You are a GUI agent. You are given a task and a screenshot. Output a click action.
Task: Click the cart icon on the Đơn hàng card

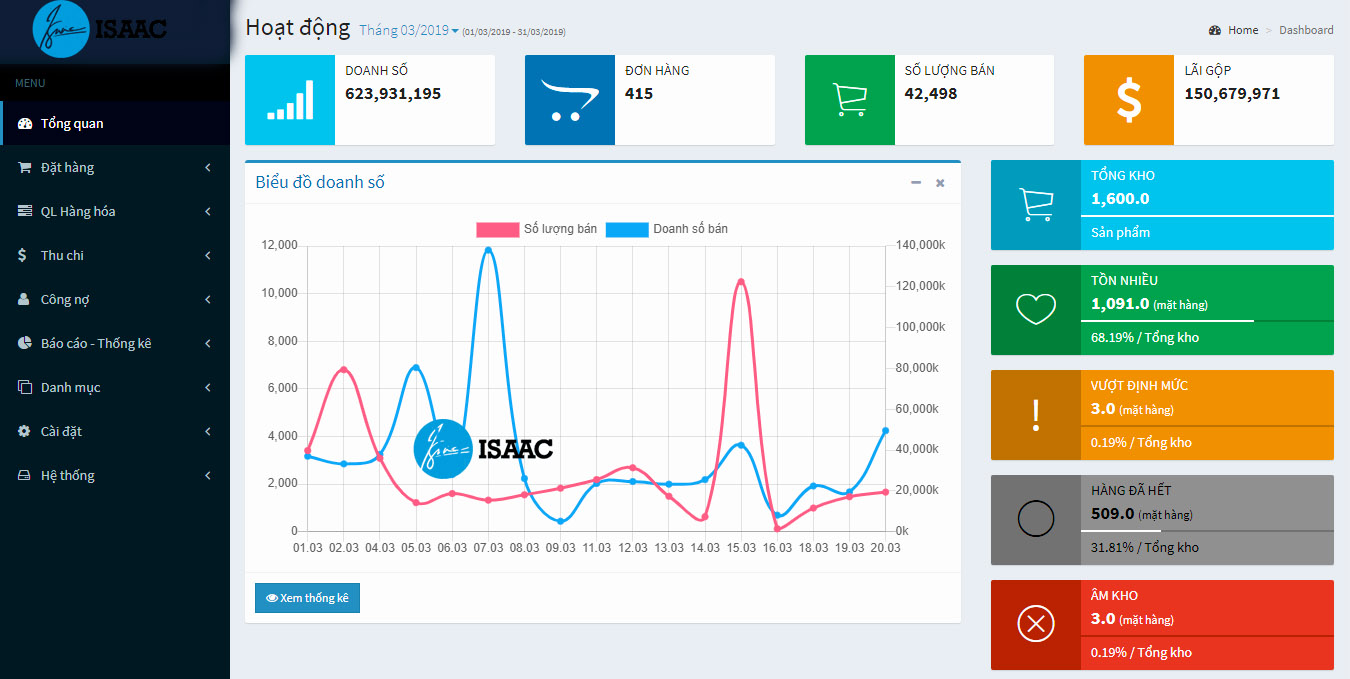(569, 100)
